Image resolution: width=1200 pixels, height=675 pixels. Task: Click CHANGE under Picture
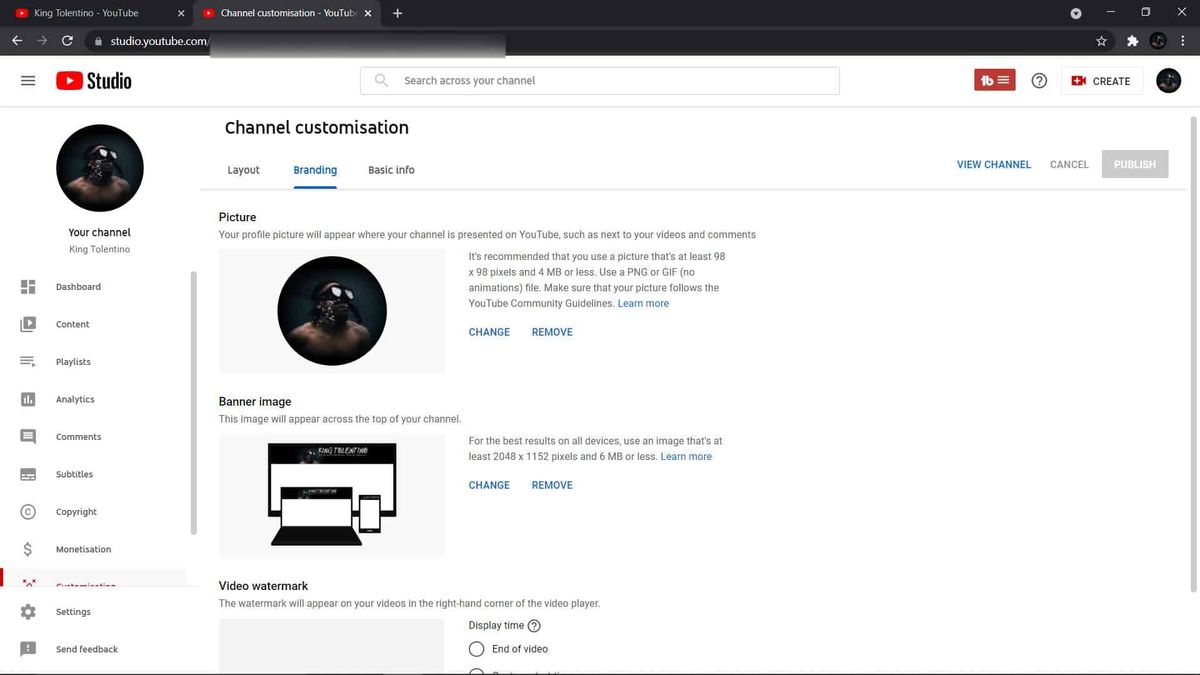pos(489,332)
